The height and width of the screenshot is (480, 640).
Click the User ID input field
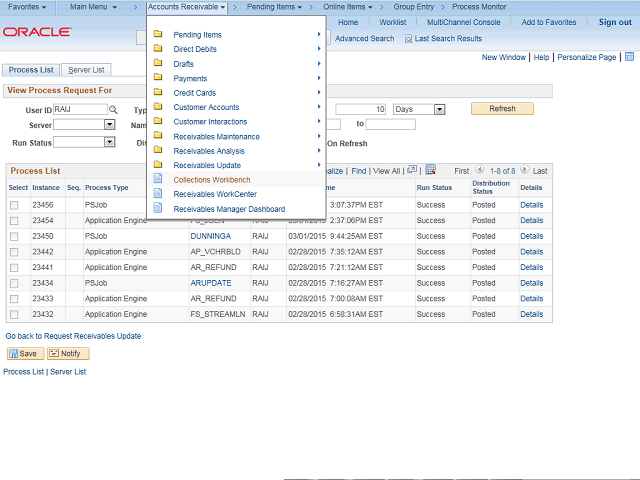point(79,109)
